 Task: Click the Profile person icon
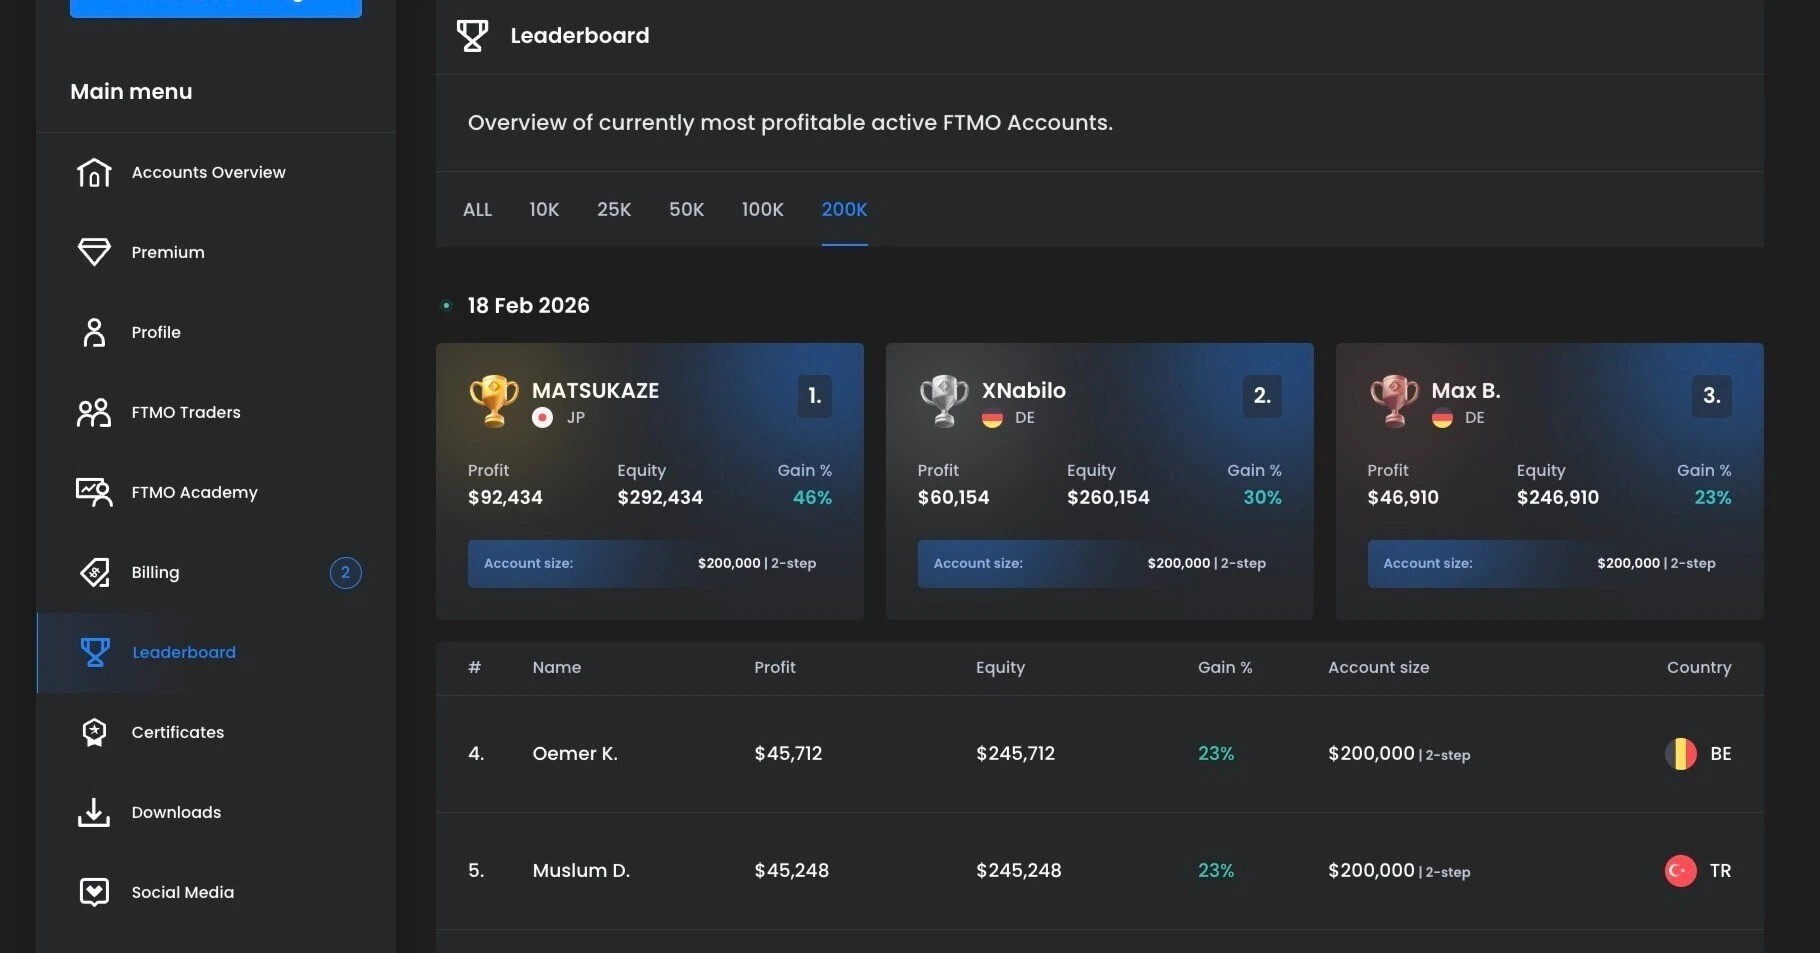click(94, 332)
